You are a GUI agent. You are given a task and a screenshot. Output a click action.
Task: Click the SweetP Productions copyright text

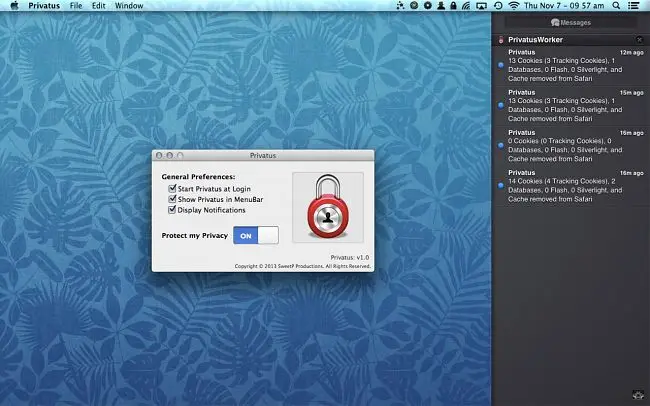click(x=302, y=266)
